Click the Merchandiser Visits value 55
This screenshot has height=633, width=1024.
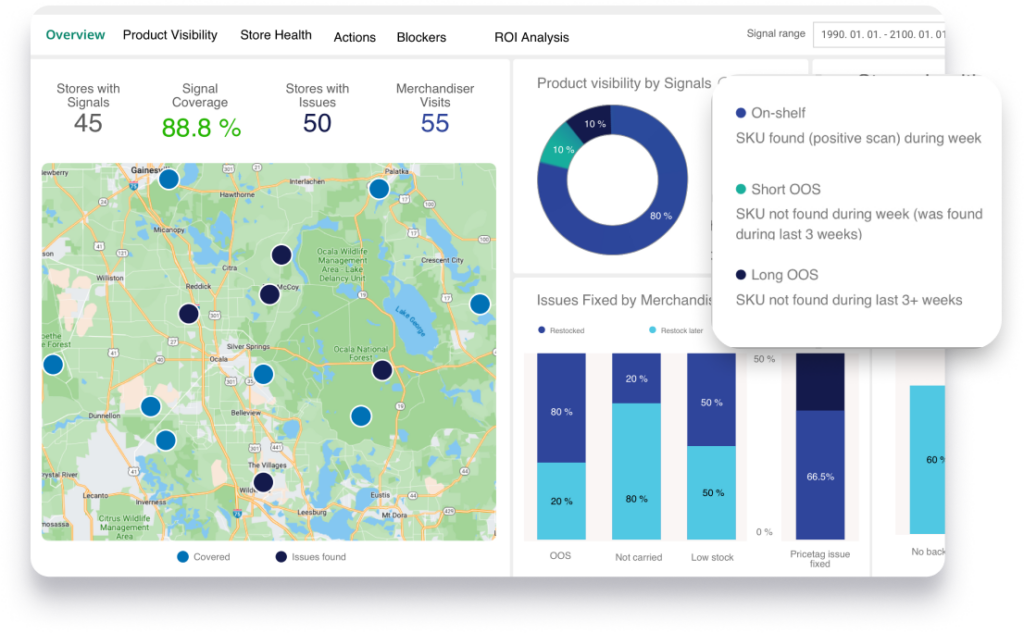coord(435,123)
